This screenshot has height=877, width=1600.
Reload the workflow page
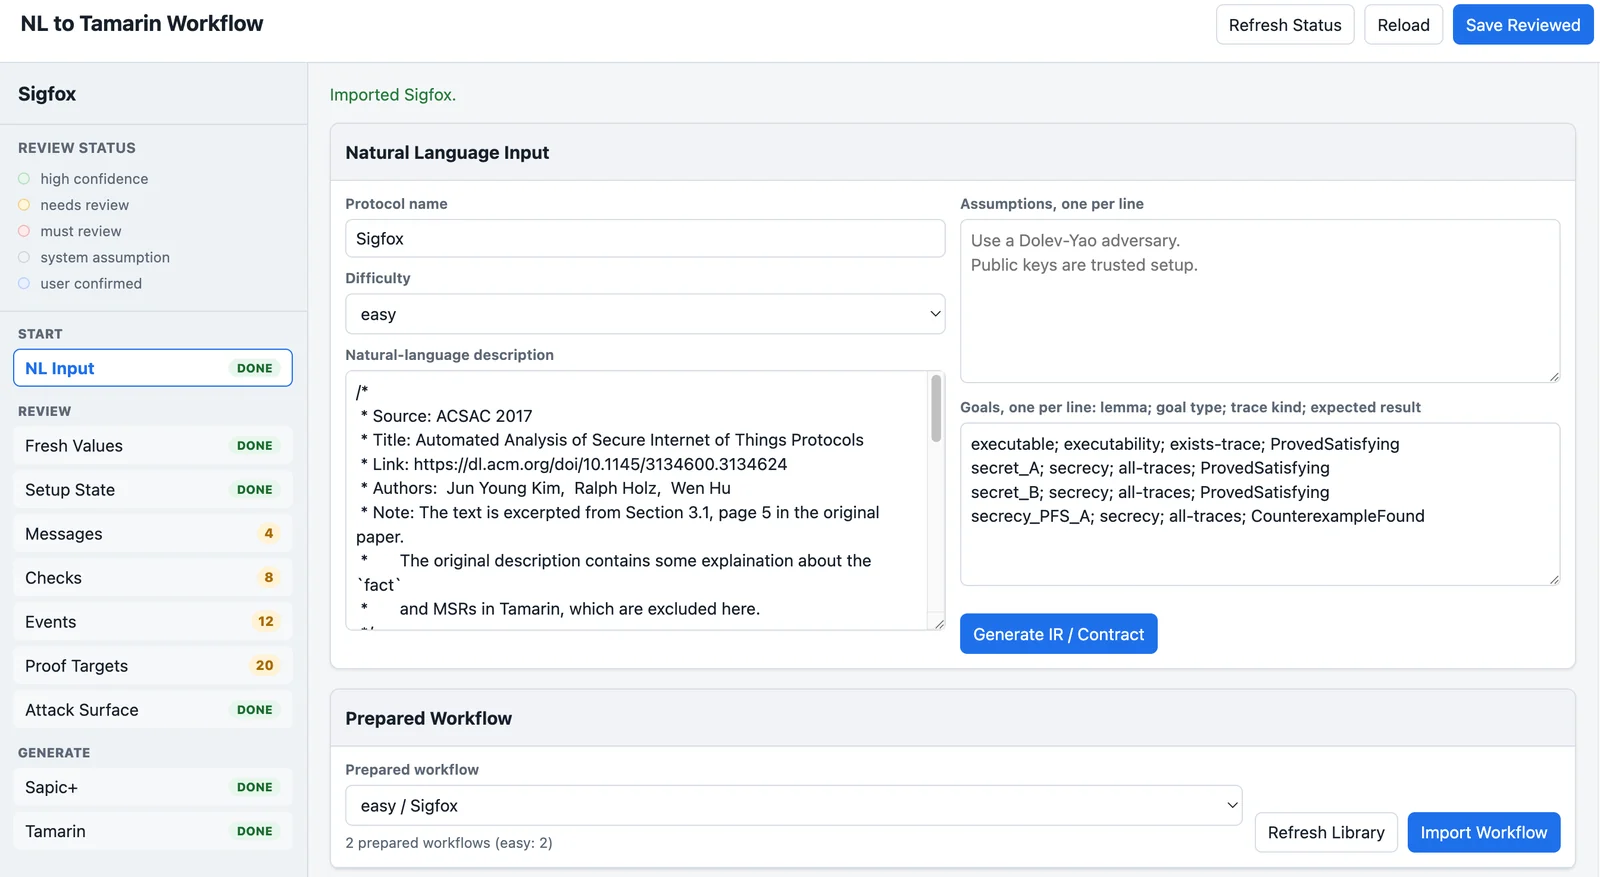[1403, 25]
